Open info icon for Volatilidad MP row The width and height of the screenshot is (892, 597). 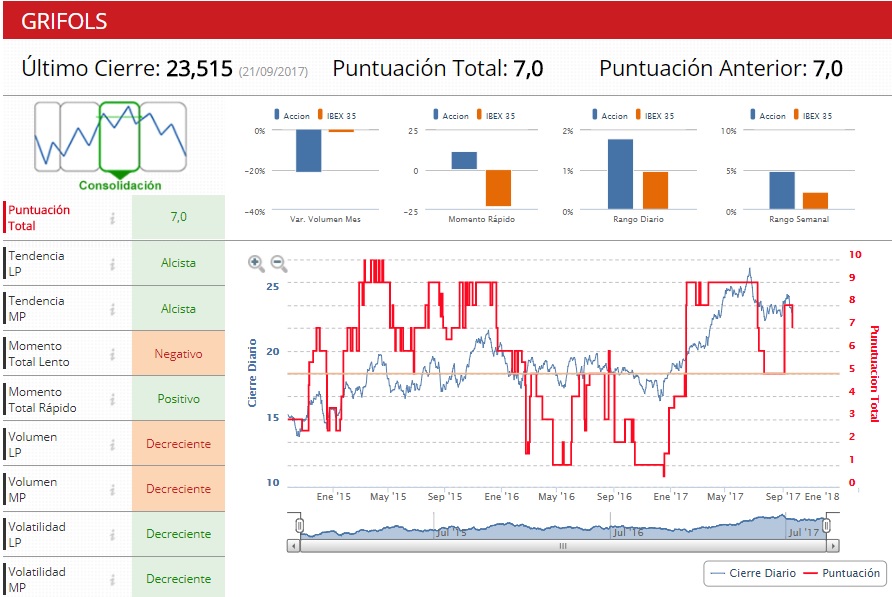[x=113, y=579]
